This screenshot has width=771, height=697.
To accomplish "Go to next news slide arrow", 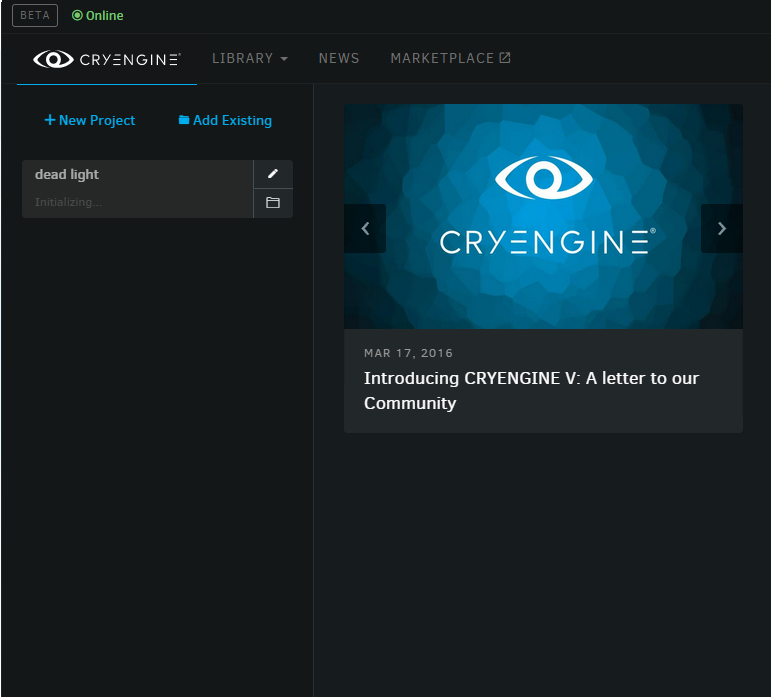I will pos(721,229).
